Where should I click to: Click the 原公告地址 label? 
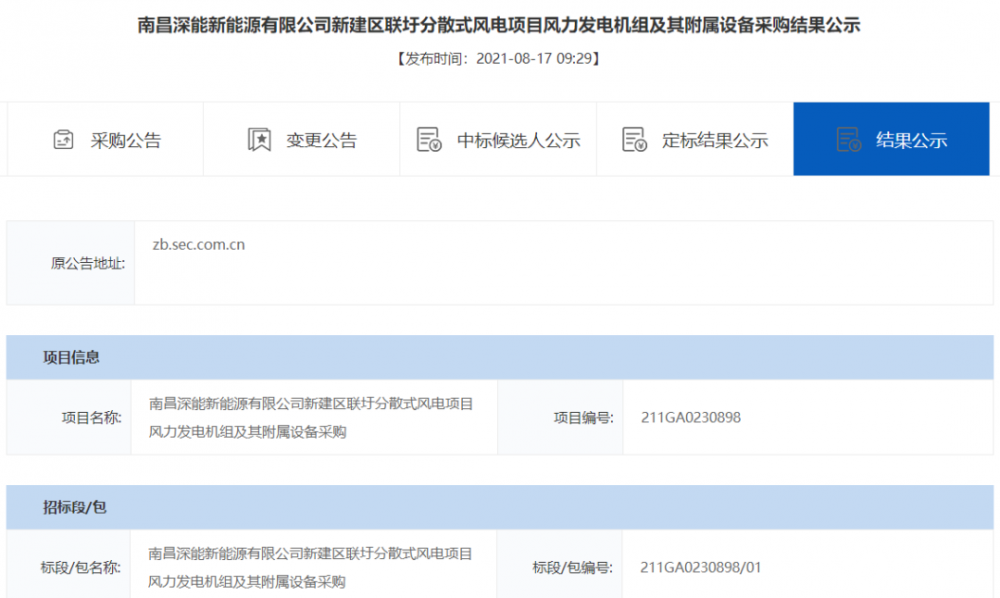(x=88, y=264)
